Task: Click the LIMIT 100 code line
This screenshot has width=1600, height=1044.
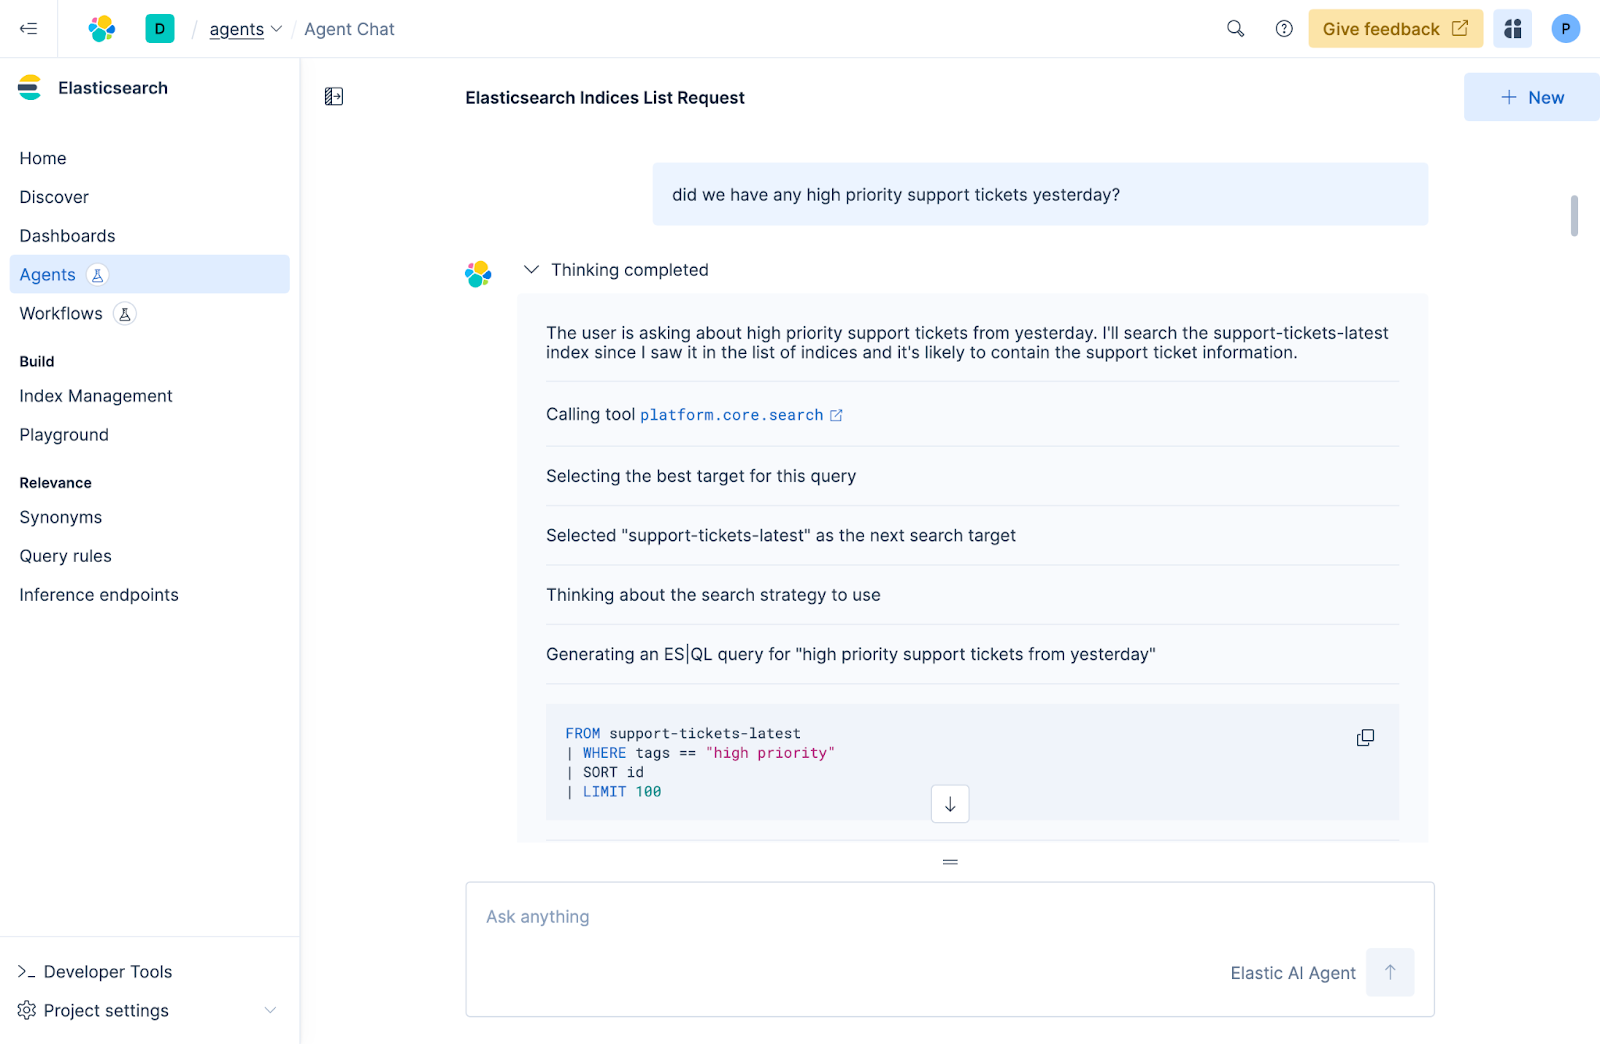Action: 614,792
